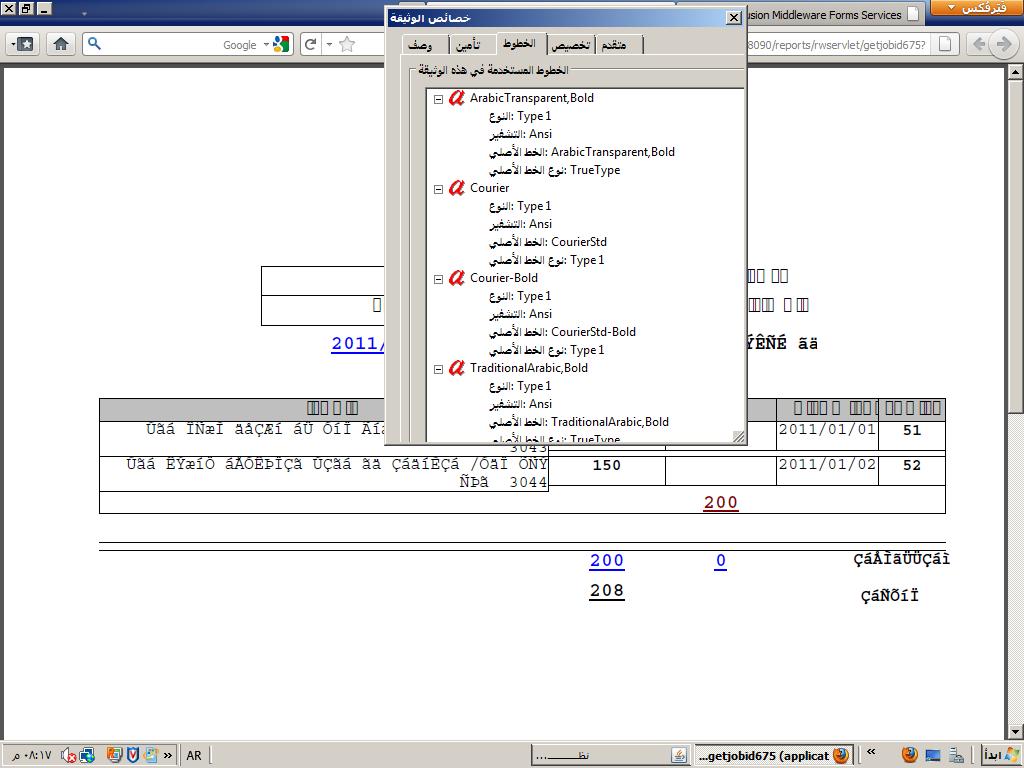This screenshot has width=1024, height=768.
Task: Collapse the ArabicTransparent,Bold font entry
Action: point(438,98)
